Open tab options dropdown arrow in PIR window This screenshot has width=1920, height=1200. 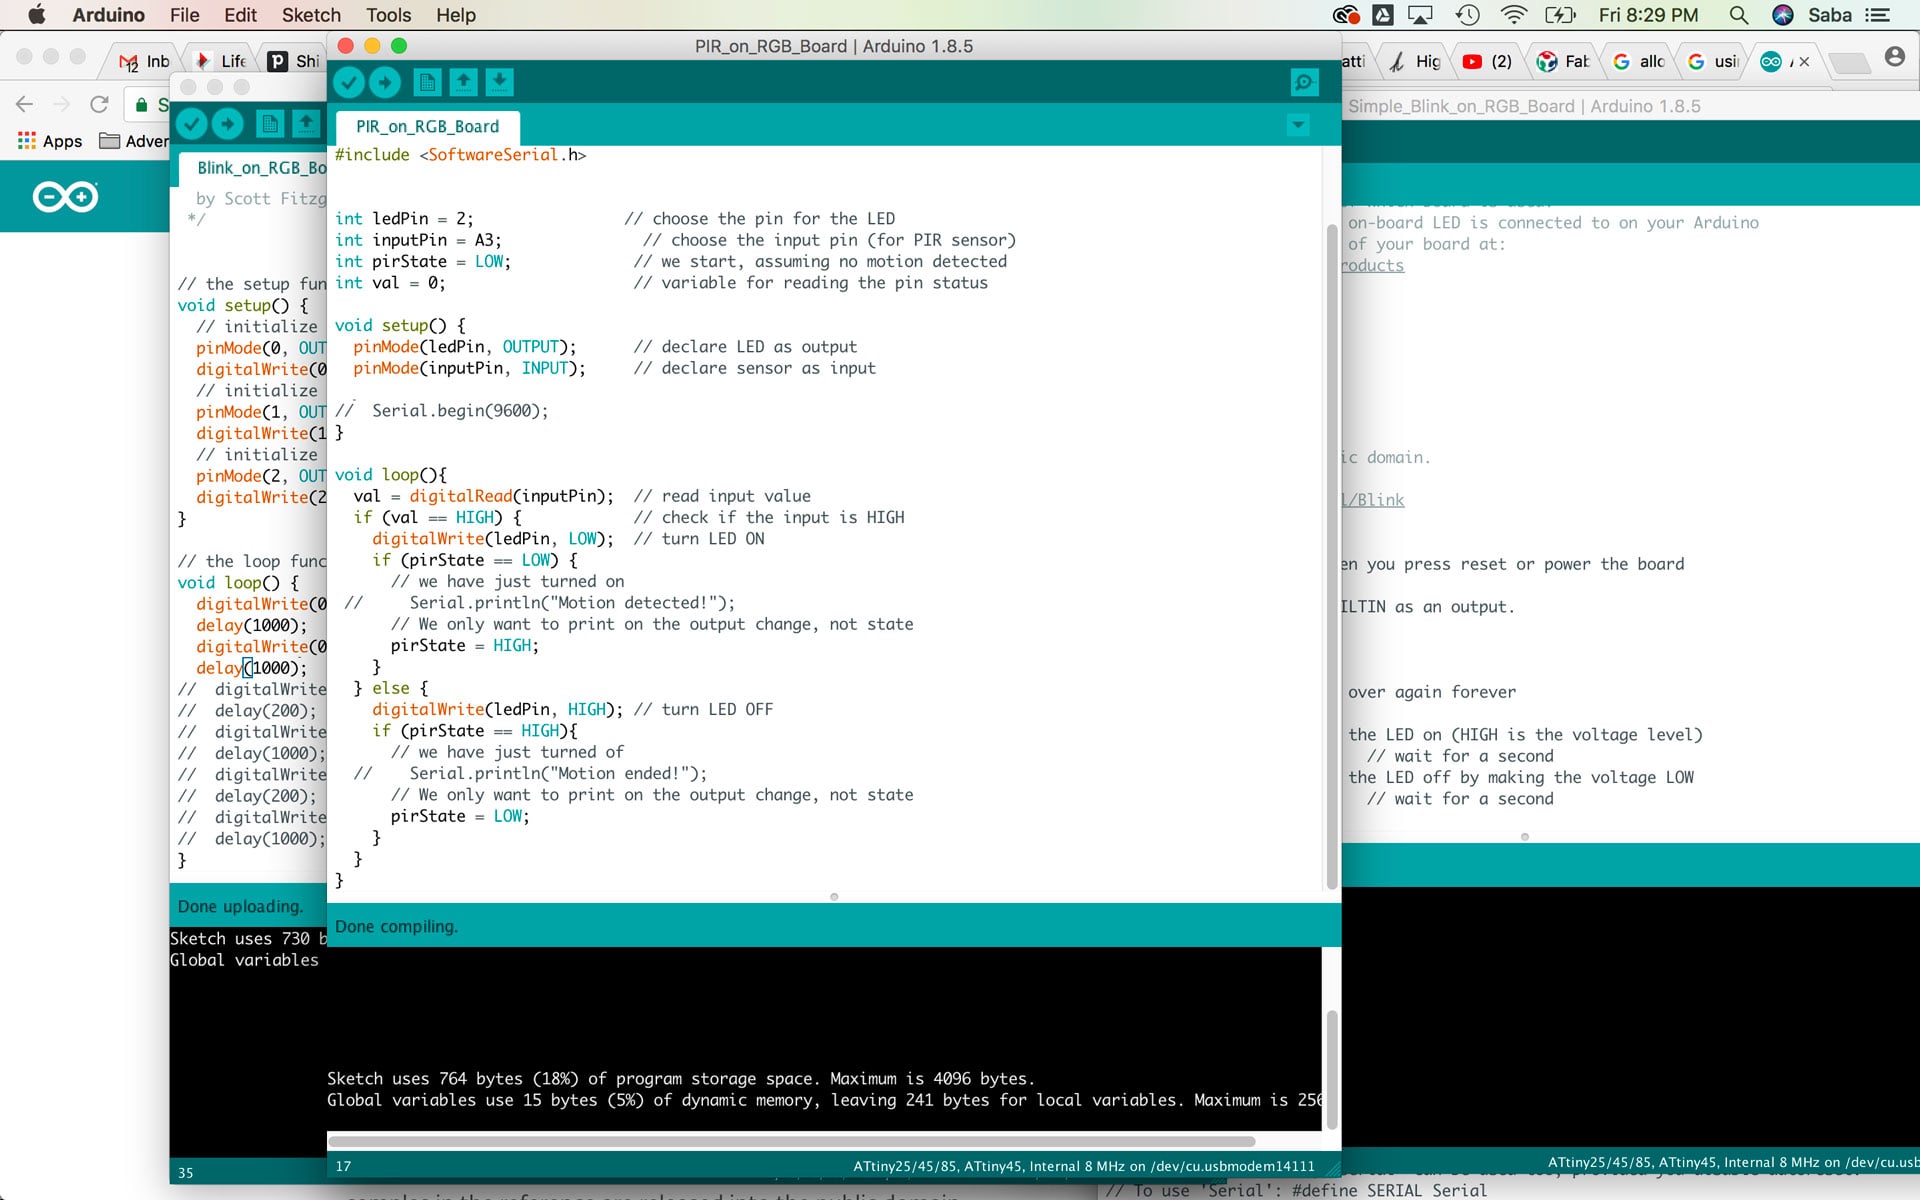point(1298,125)
